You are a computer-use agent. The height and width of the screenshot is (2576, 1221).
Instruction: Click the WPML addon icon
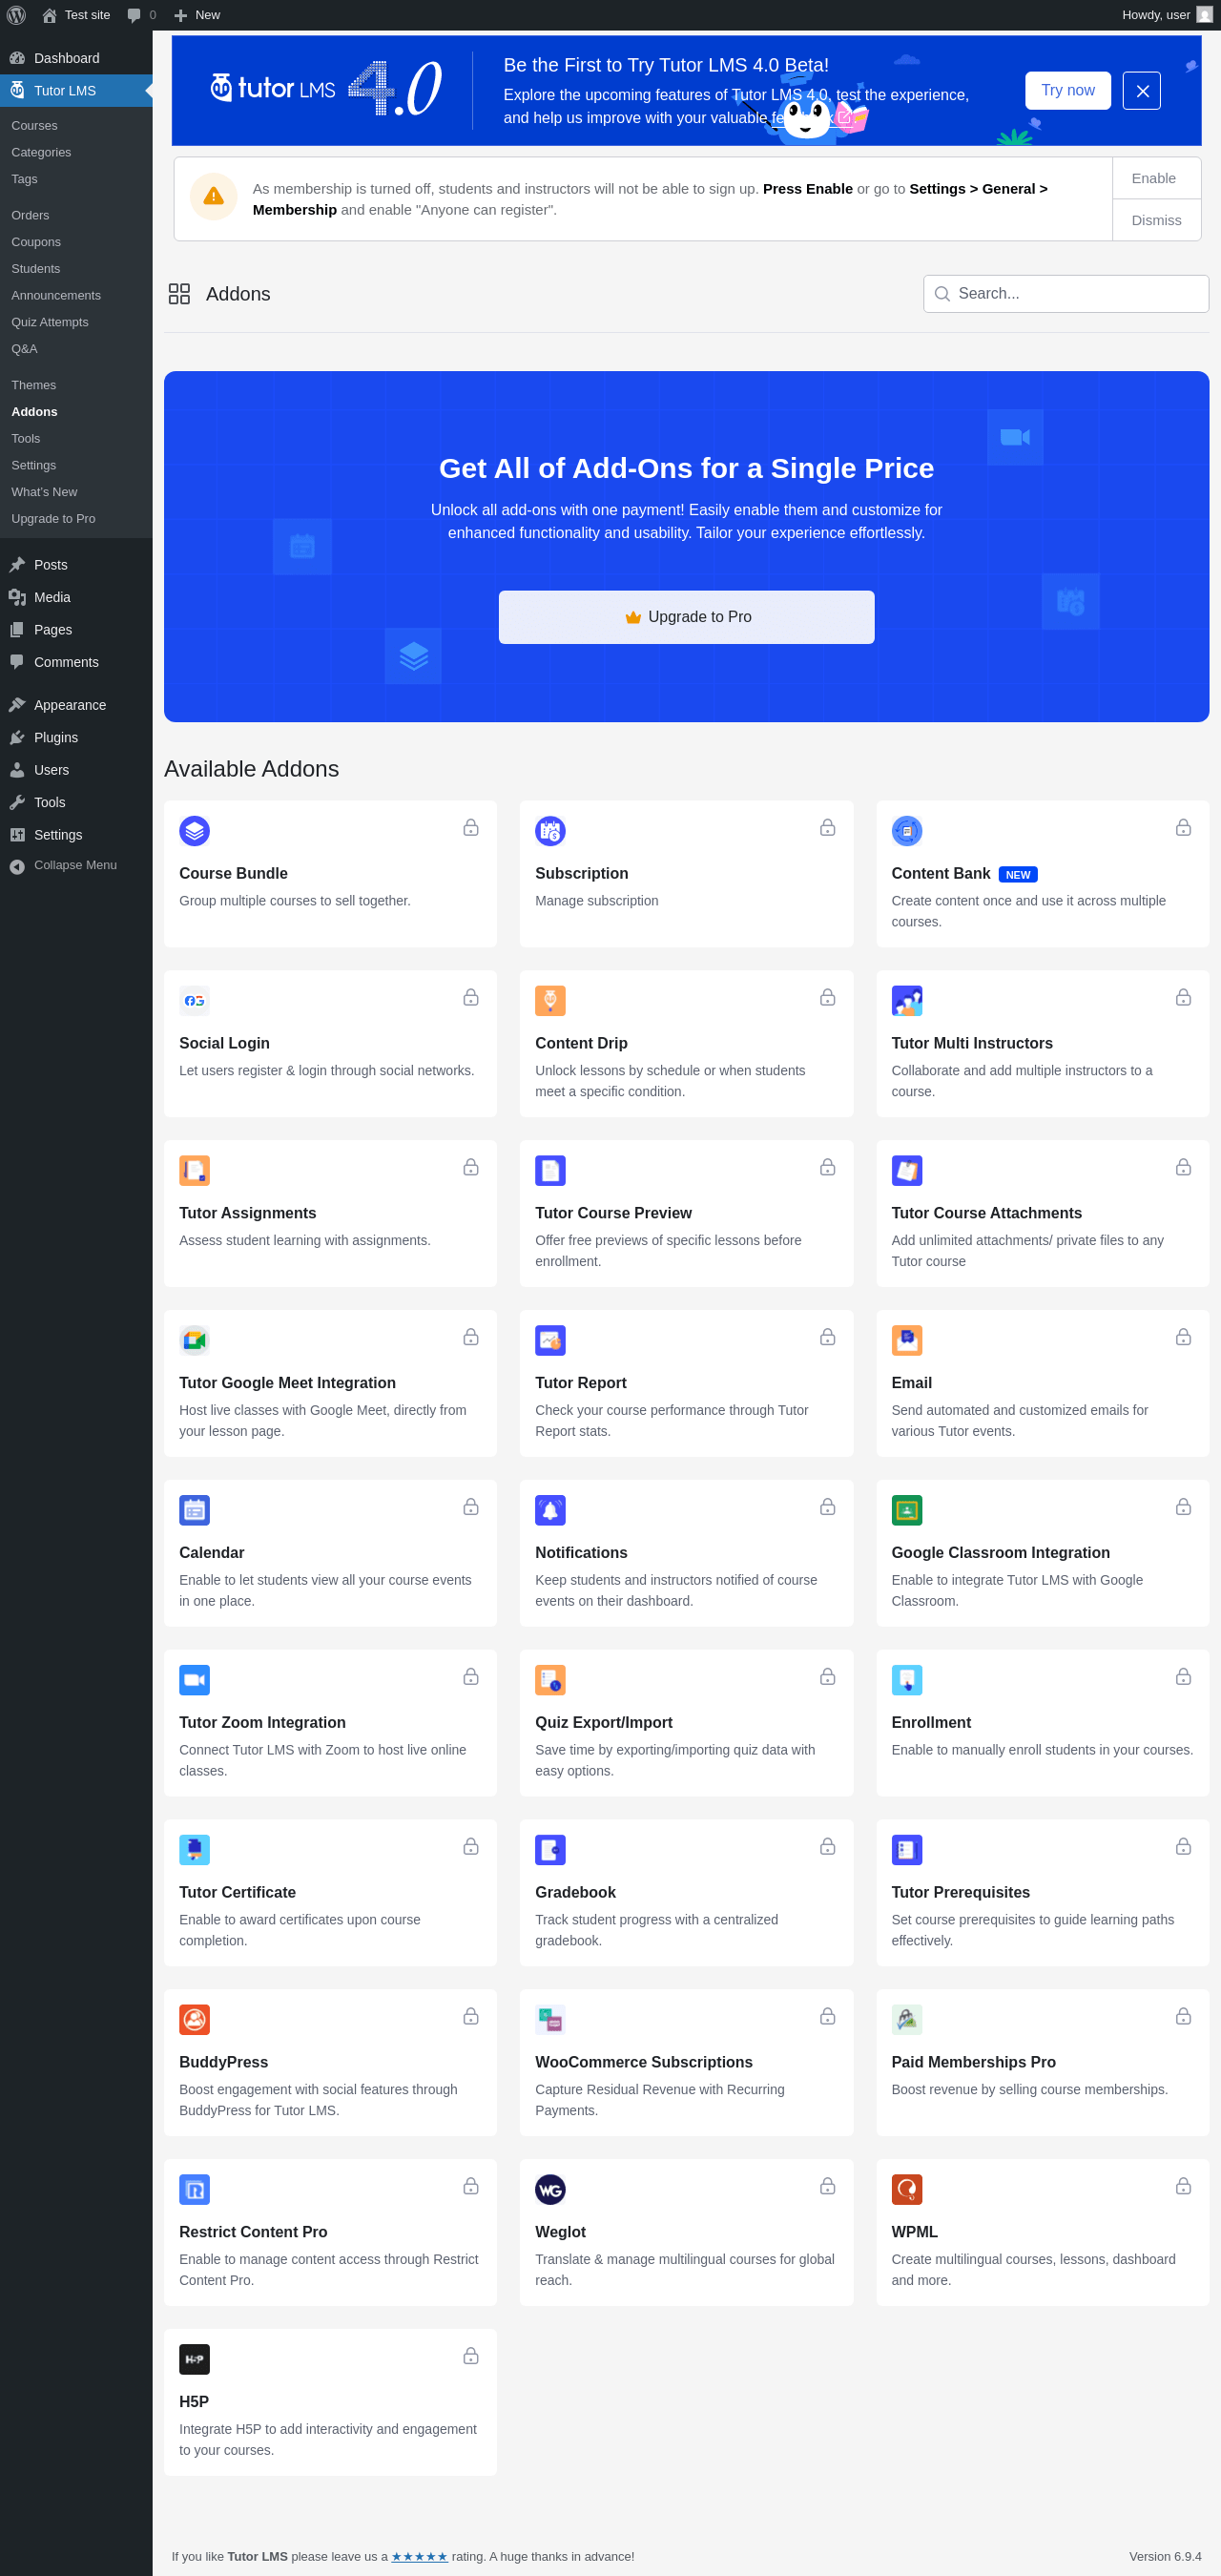[906, 2190]
